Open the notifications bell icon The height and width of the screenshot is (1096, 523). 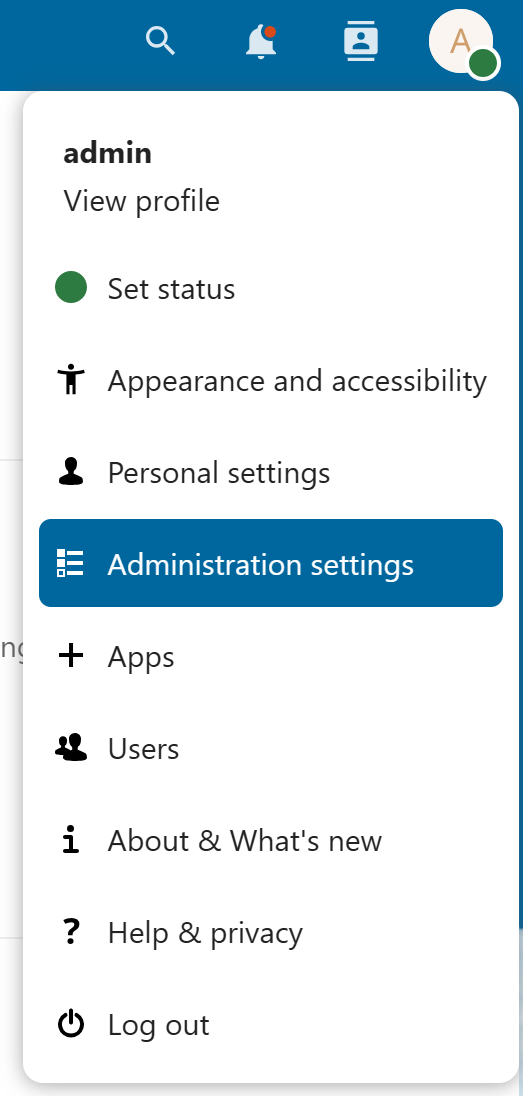[x=262, y=41]
